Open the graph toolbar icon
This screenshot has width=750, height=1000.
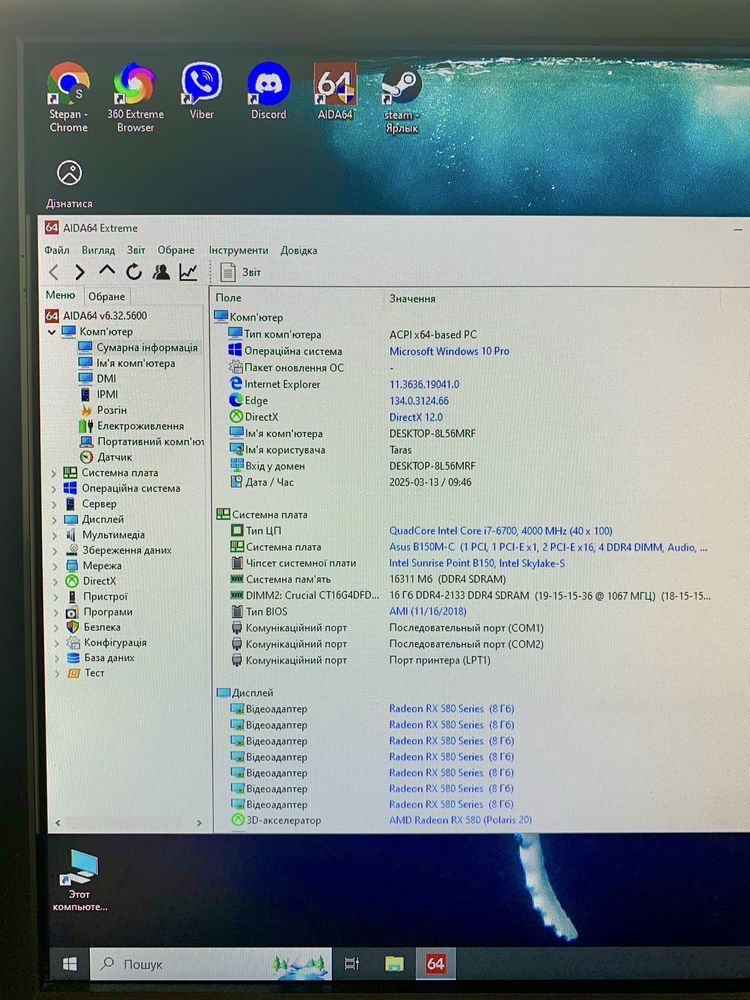point(188,272)
